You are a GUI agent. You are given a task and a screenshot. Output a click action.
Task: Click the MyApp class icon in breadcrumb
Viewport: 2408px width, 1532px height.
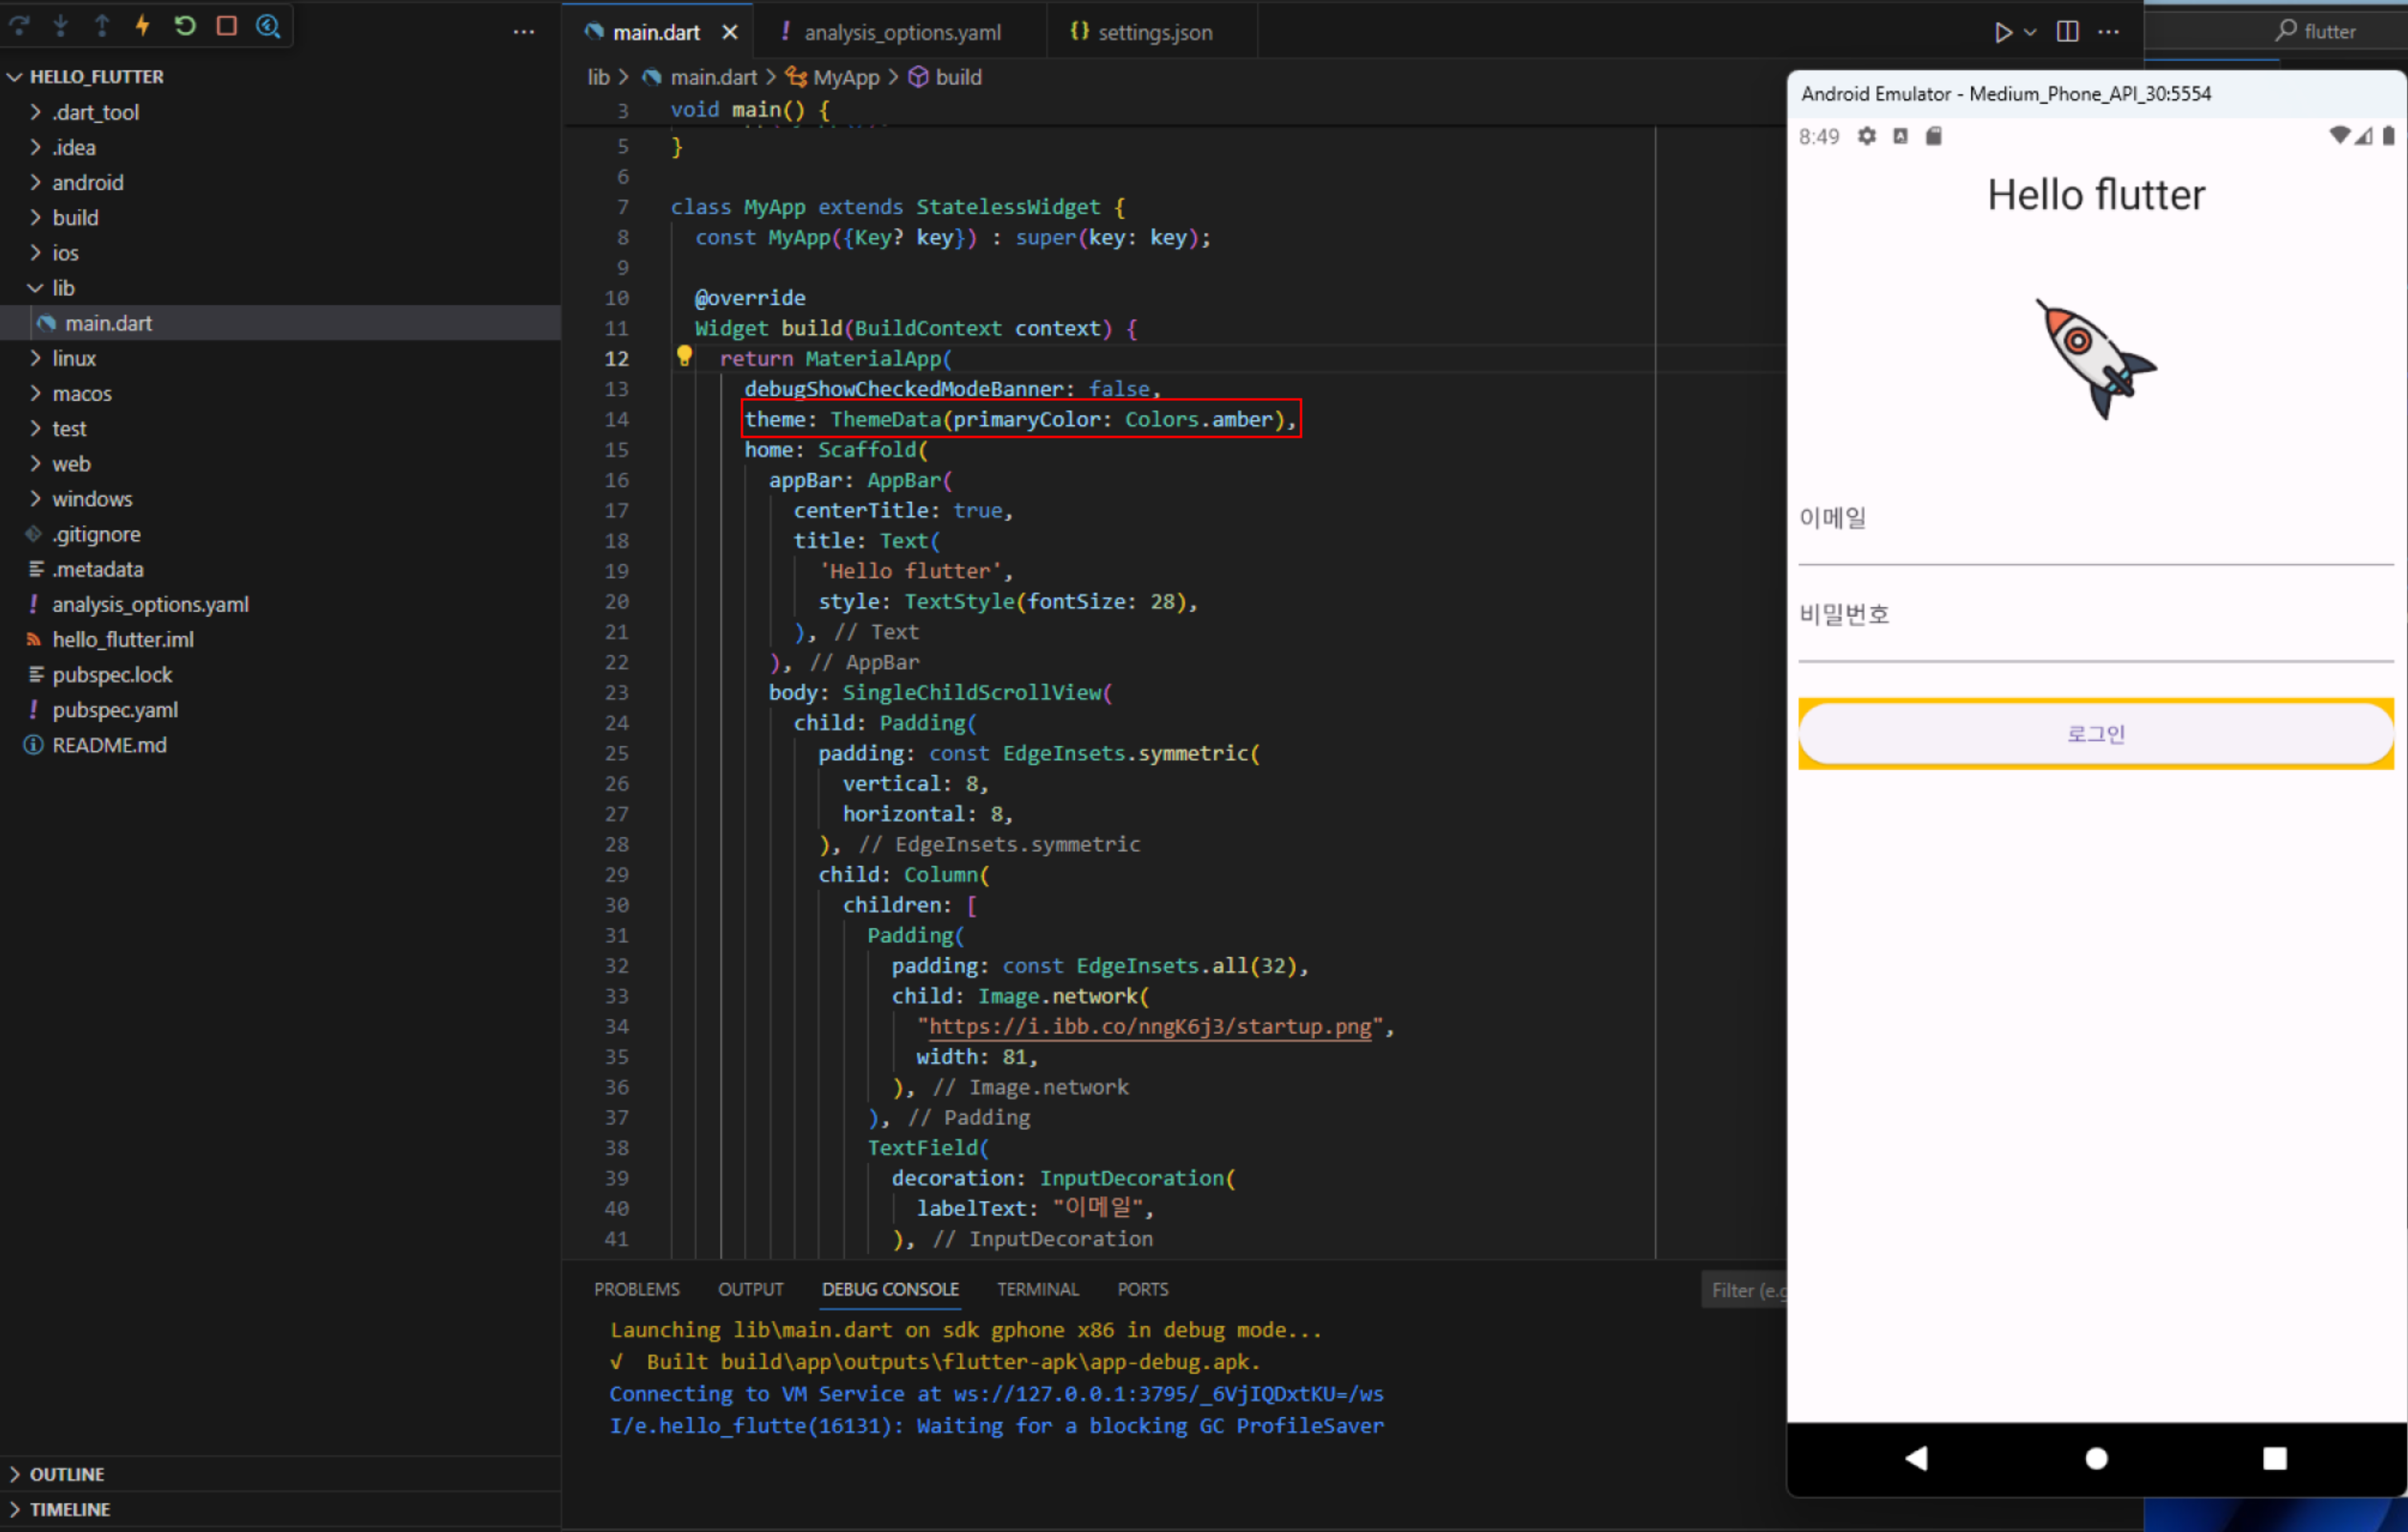point(796,77)
